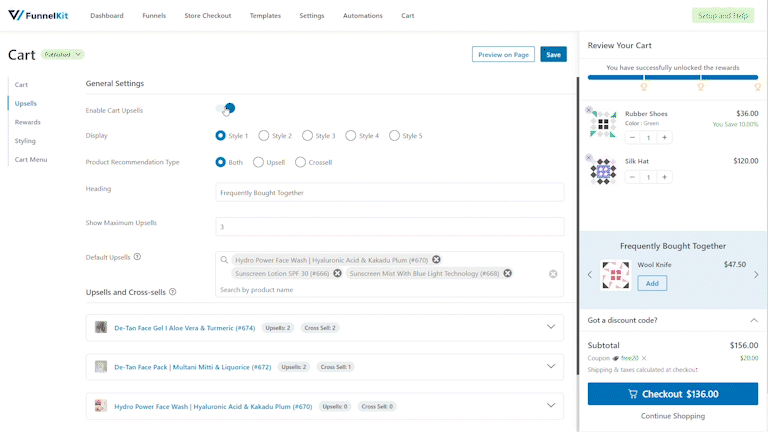Open the Store Checkout menu

[x=208, y=16]
